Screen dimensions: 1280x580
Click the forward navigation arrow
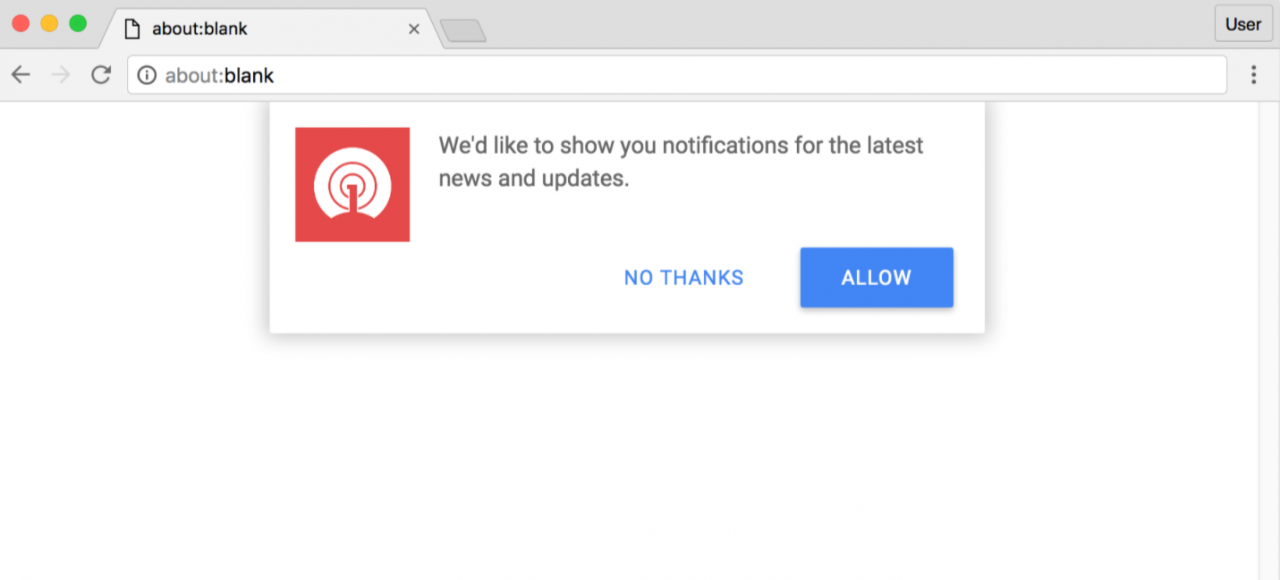pos(61,75)
